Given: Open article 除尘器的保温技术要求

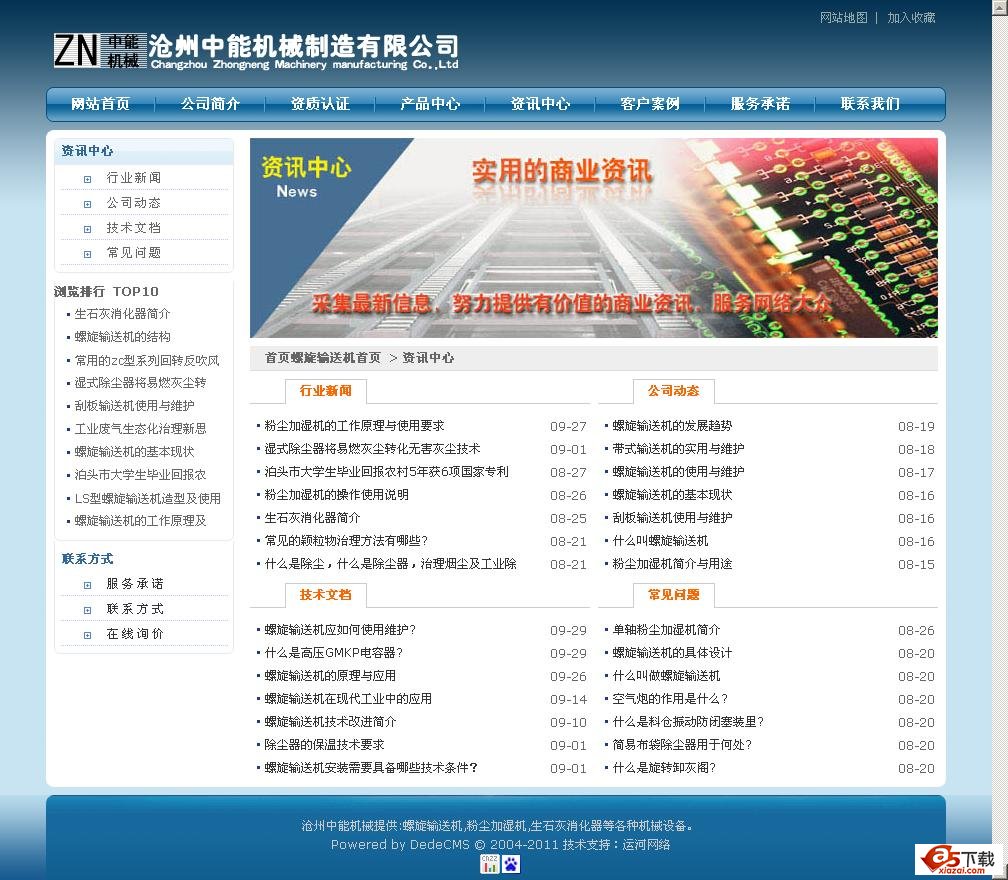Looking at the screenshot, I should coord(324,745).
